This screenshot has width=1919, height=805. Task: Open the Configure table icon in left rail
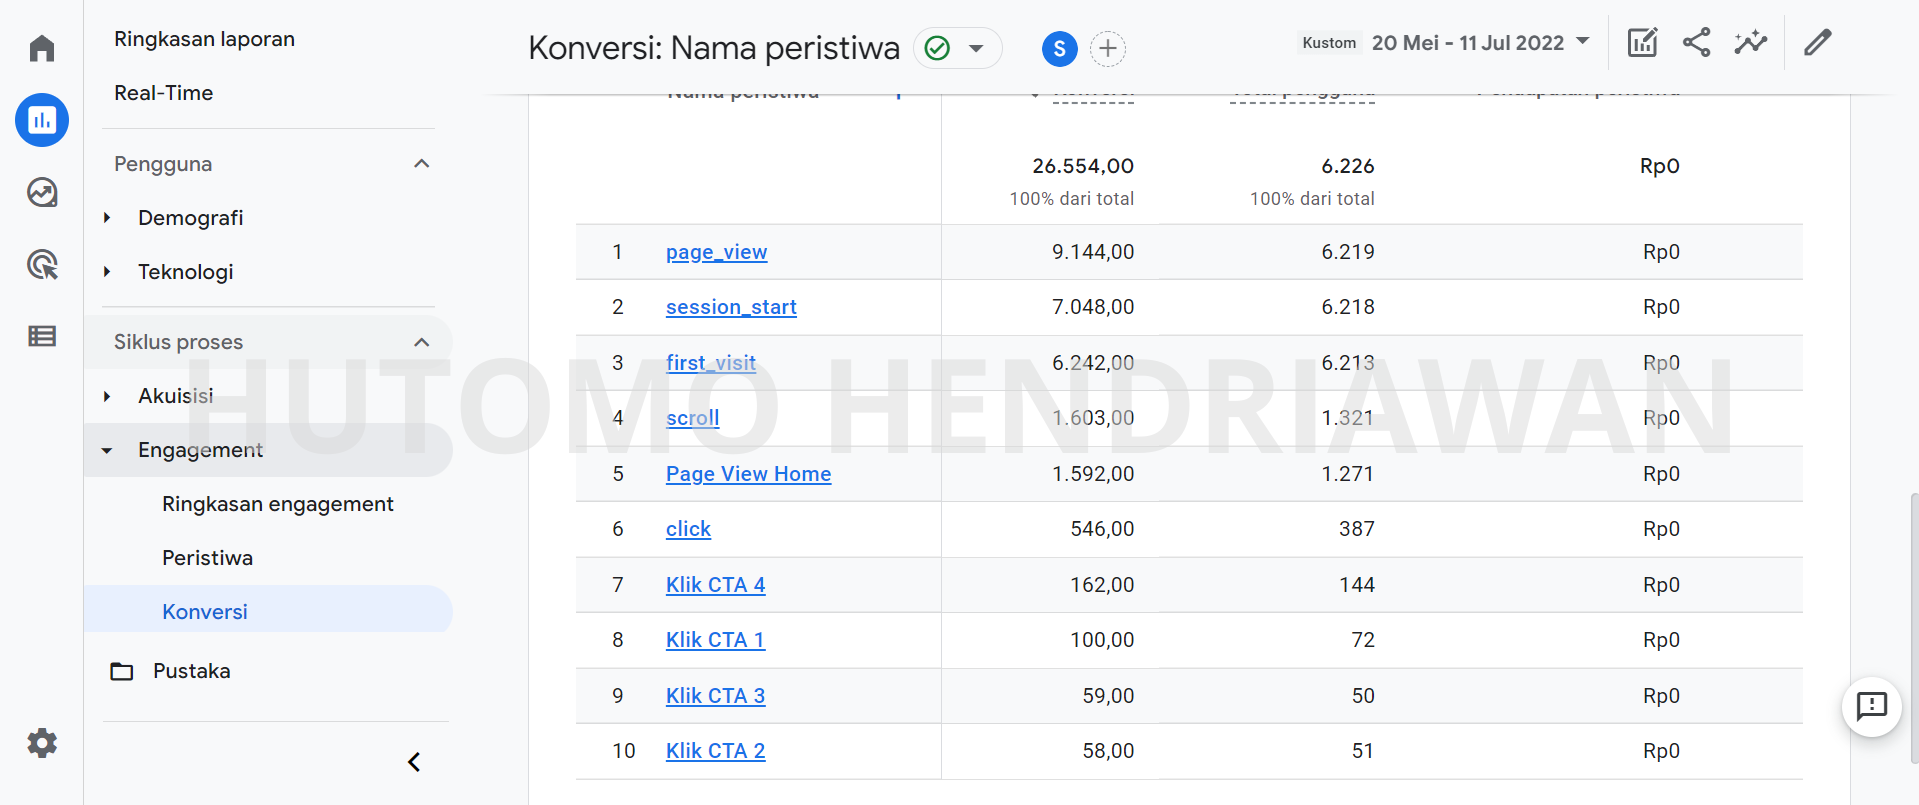tap(42, 336)
